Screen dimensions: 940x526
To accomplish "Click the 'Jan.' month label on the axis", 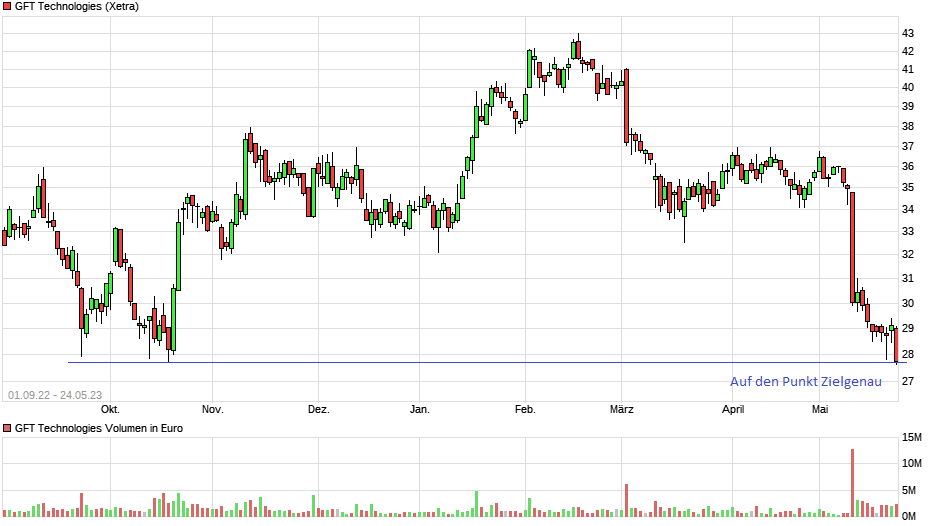I will tap(420, 410).
